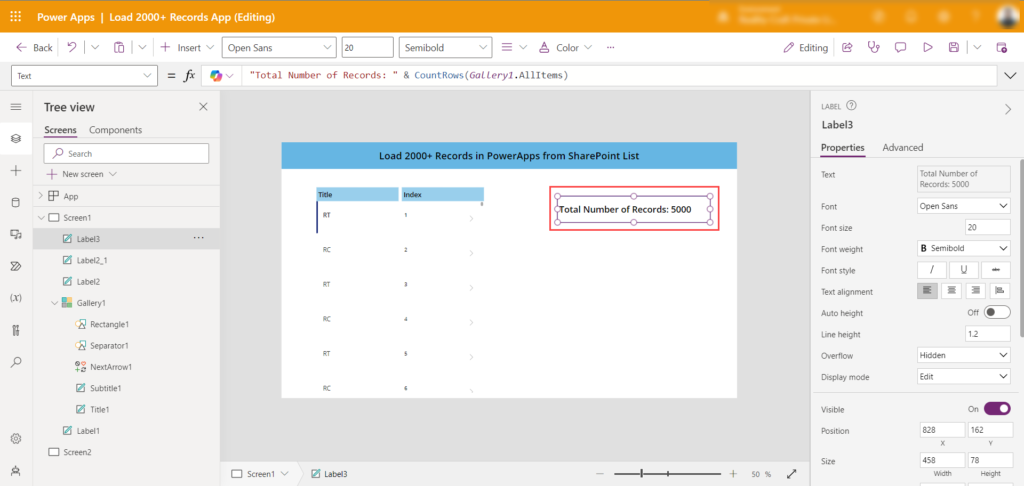The height and width of the screenshot is (486, 1024).
Task: Click New screen button
Action: coord(82,174)
